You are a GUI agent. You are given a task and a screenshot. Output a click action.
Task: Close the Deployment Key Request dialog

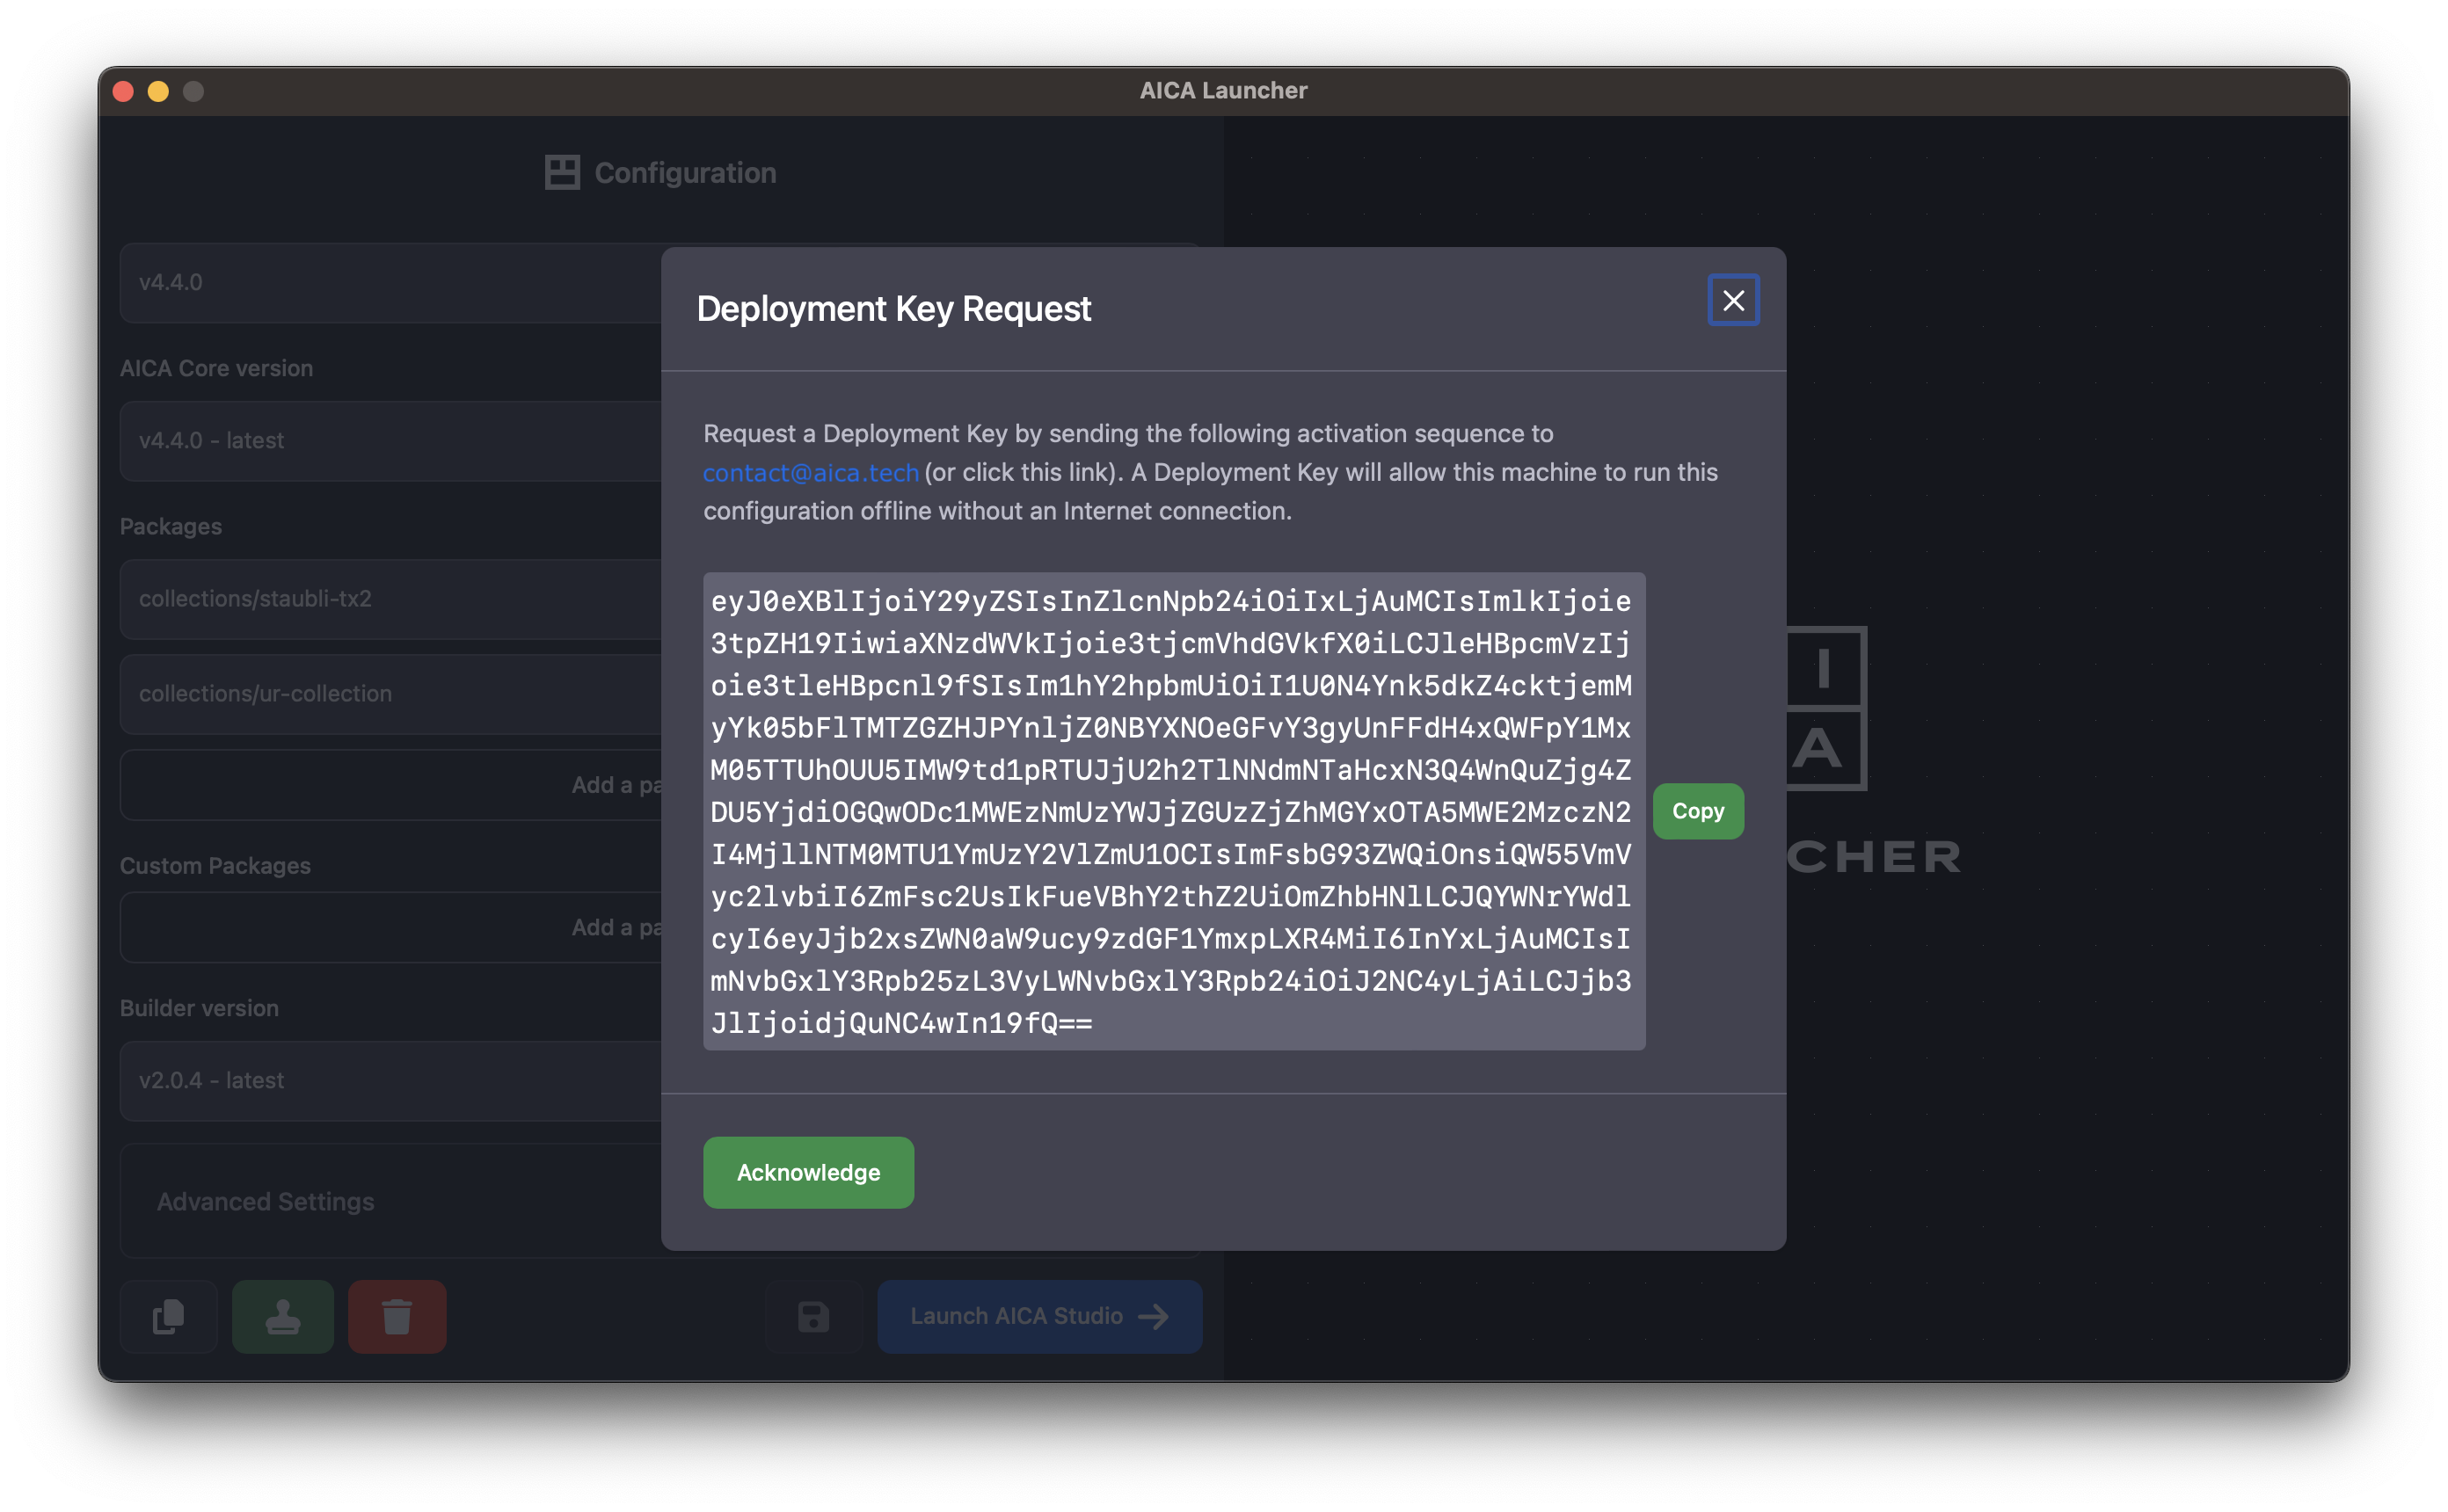[1733, 300]
